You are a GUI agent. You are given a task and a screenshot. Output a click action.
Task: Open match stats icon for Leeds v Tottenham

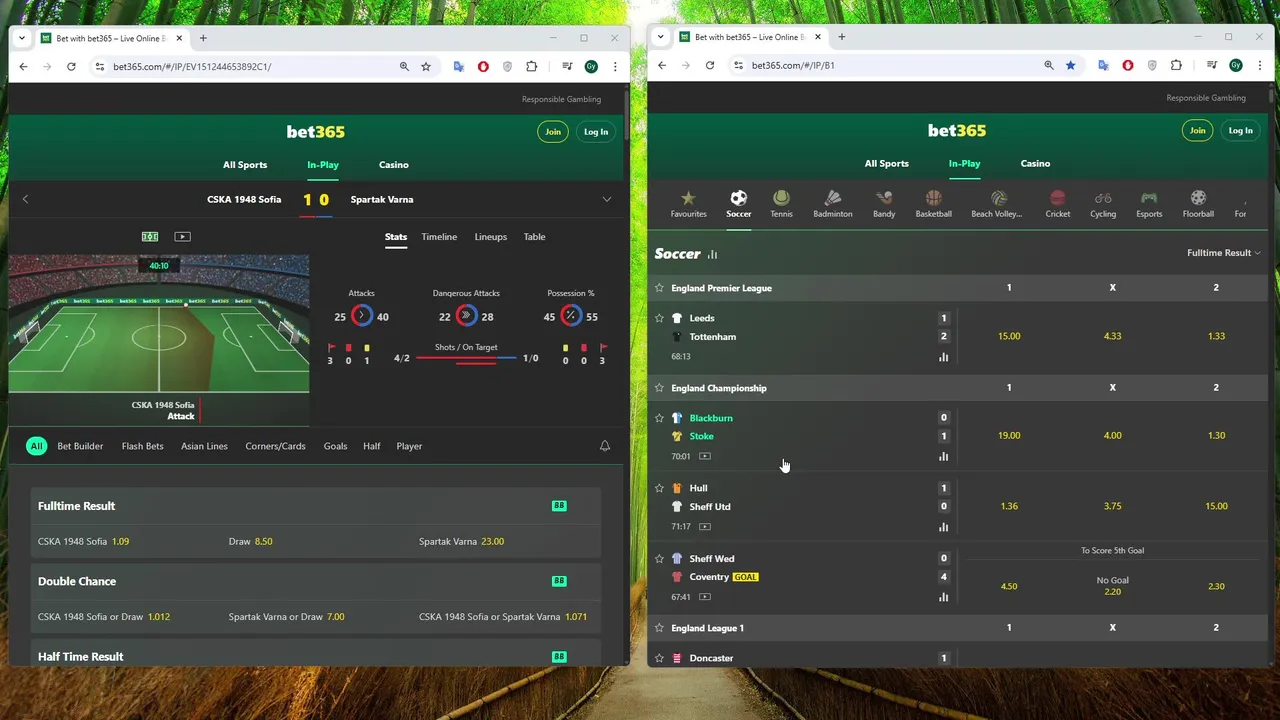(x=943, y=357)
